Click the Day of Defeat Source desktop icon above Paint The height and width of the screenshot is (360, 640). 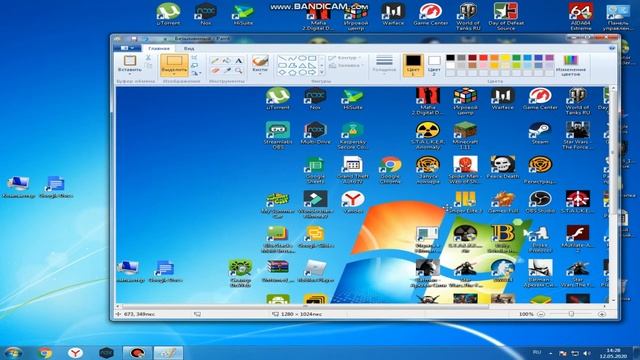coord(506,16)
